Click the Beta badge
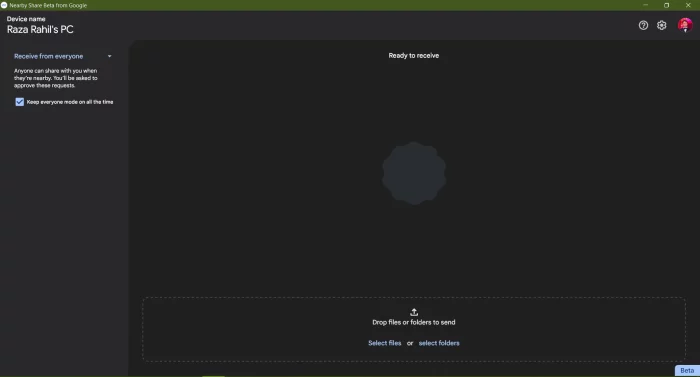This screenshot has width=700, height=377. tap(687, 370)
